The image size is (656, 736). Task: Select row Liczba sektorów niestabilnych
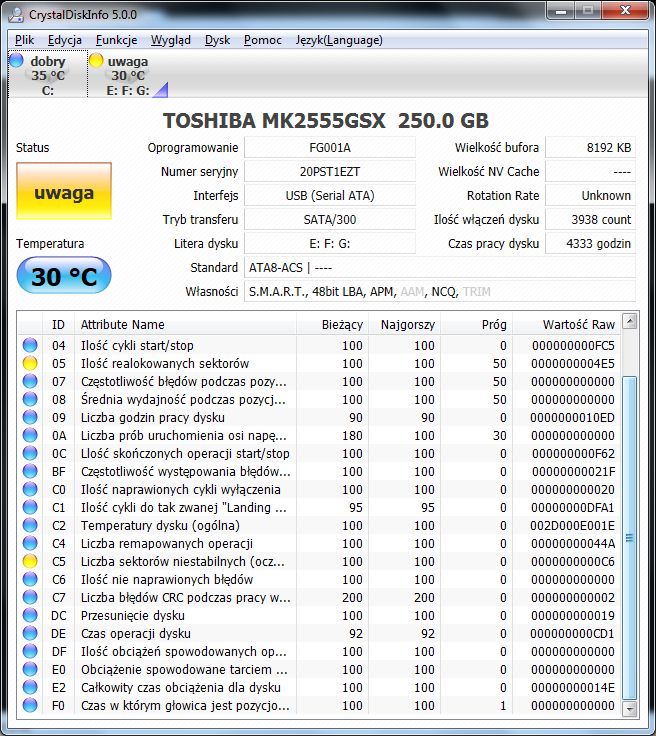point(319,561)
